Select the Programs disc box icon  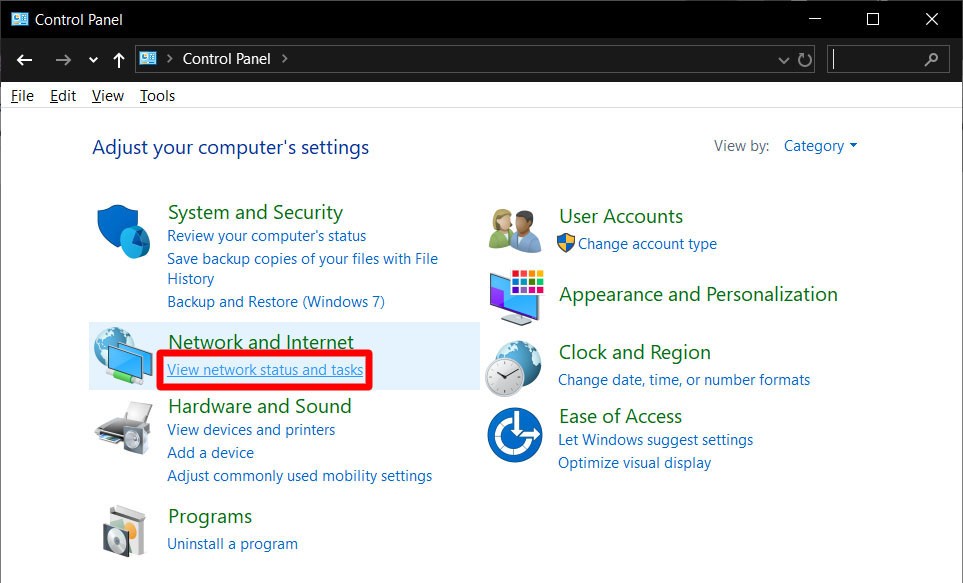123,531
